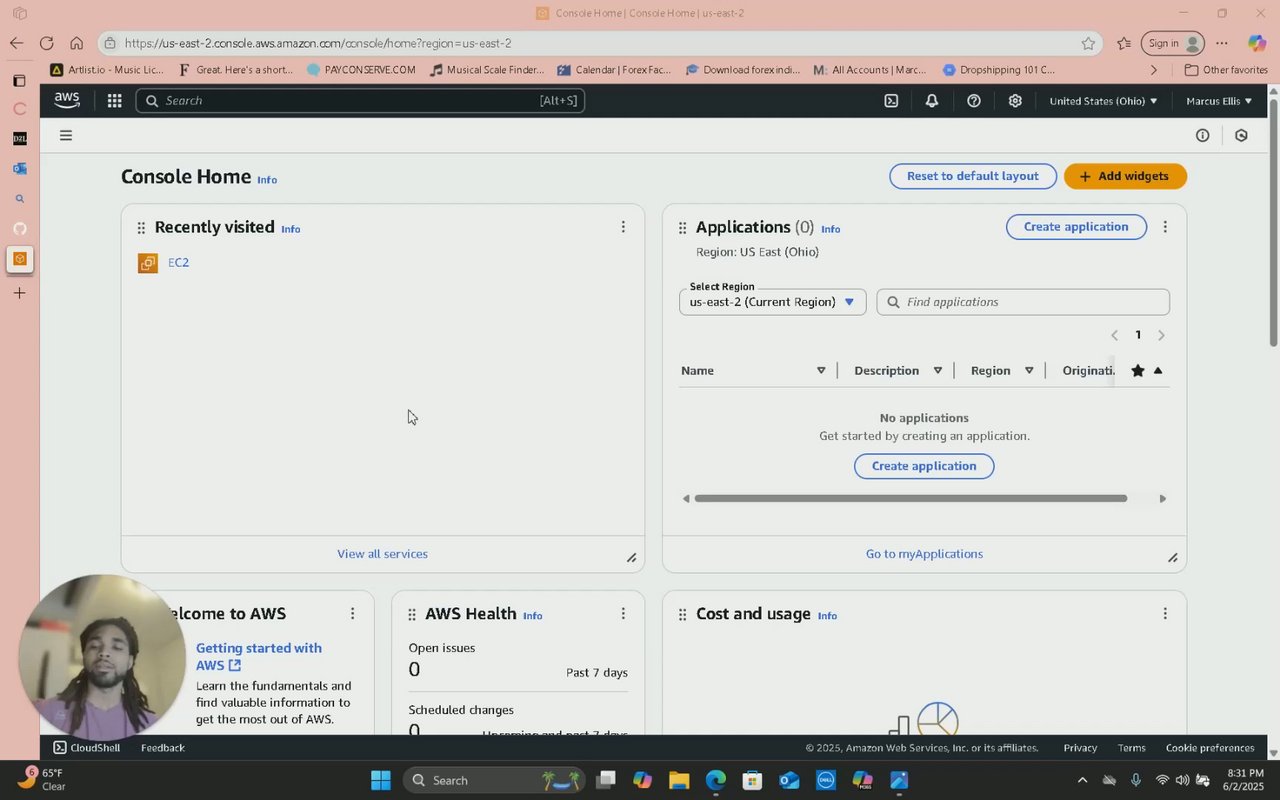Open the Cookie preferences footer link
This screenshot has width=1280, height=800.
tap(1210, 748)
